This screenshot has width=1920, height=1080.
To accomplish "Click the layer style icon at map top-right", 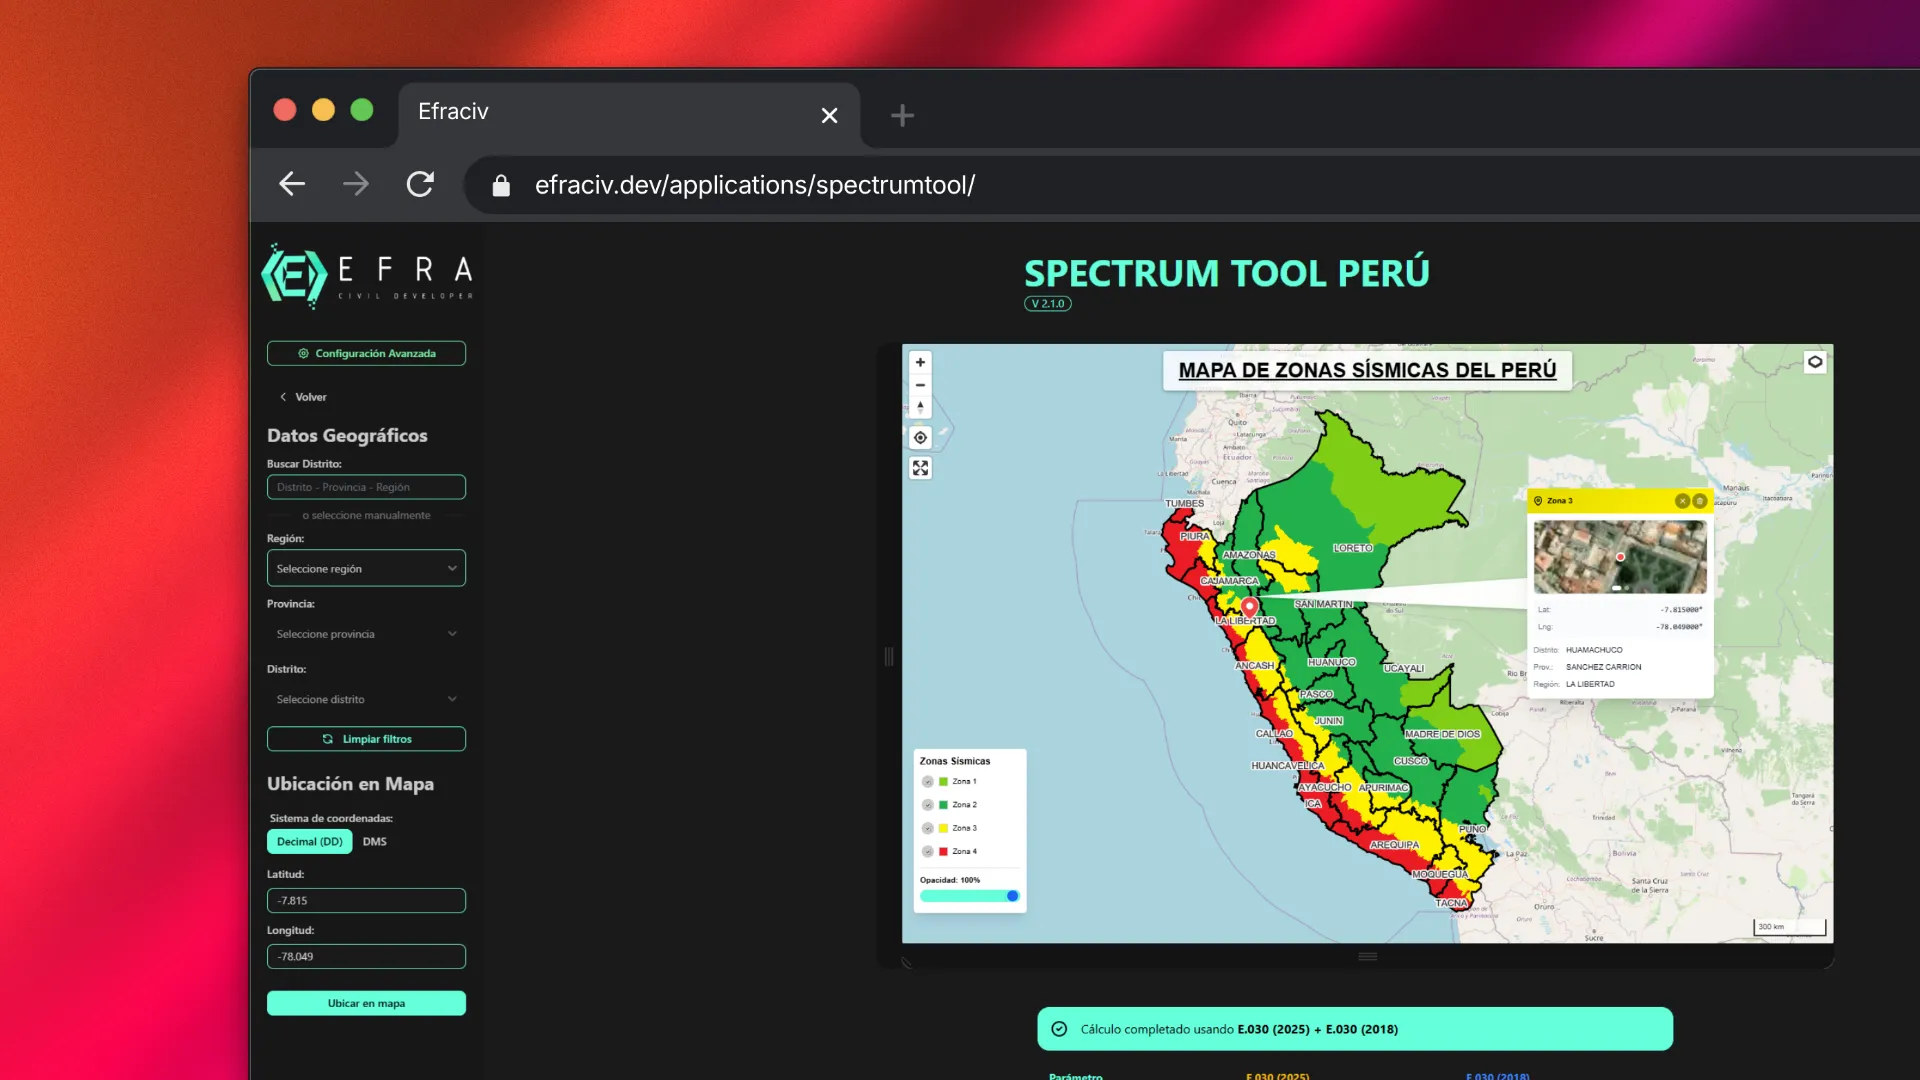I will (1814, 362).
